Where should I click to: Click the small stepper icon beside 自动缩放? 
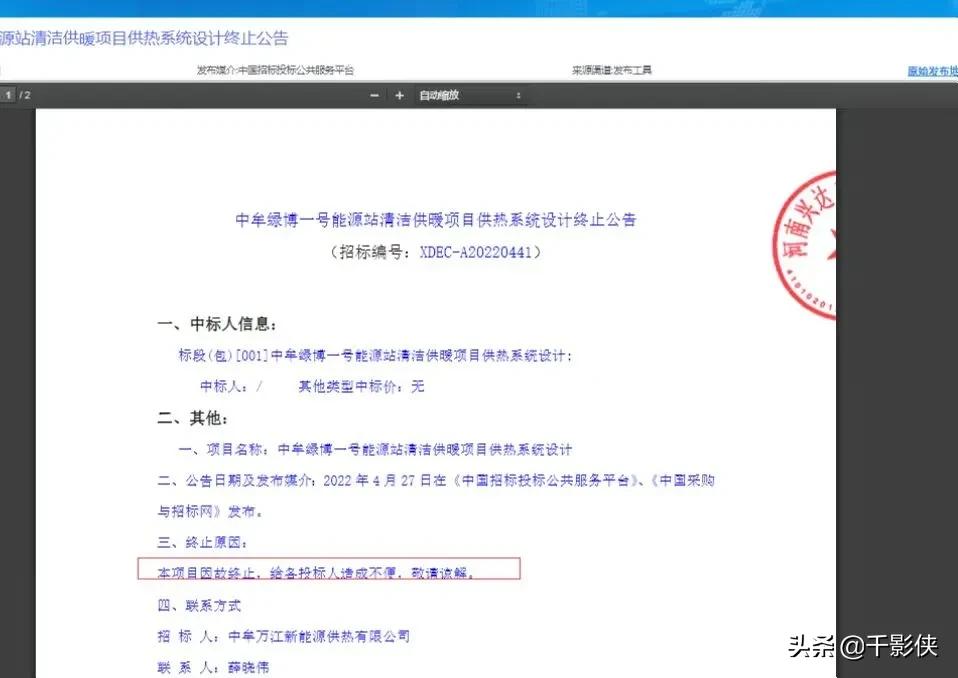click(516, 95)
